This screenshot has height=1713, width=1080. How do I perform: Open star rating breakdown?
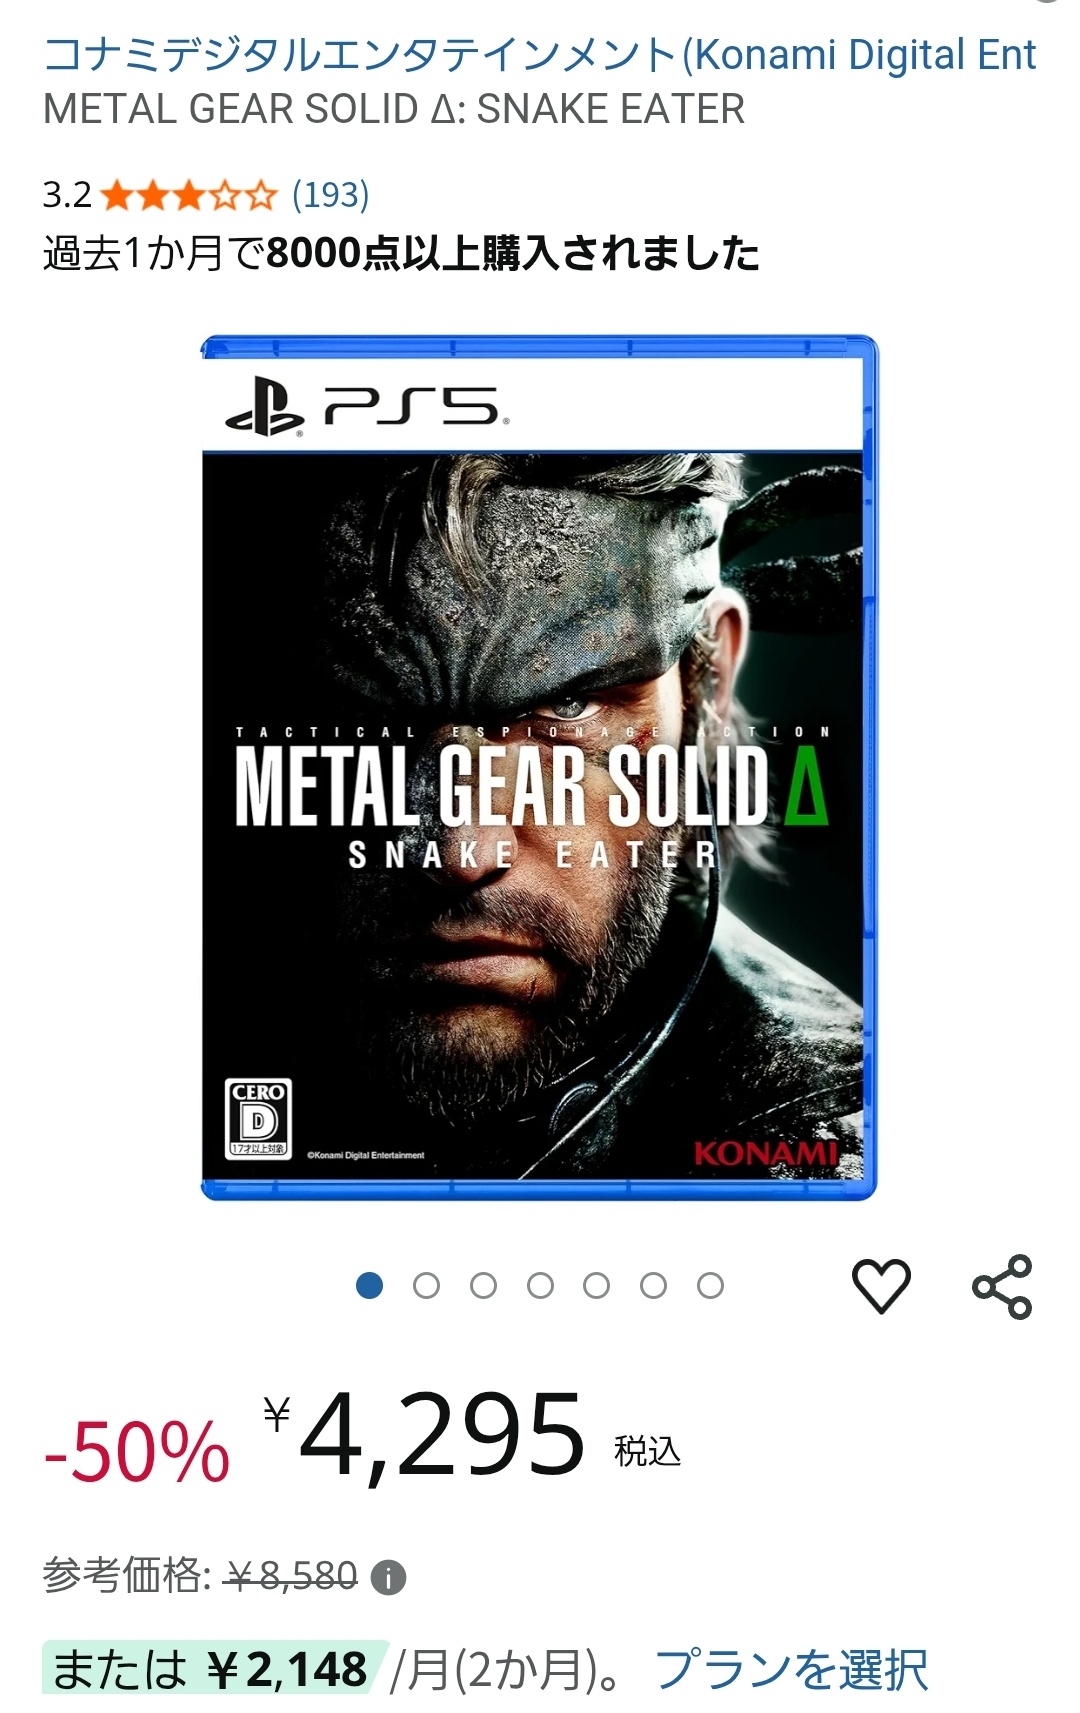(188, 194)
